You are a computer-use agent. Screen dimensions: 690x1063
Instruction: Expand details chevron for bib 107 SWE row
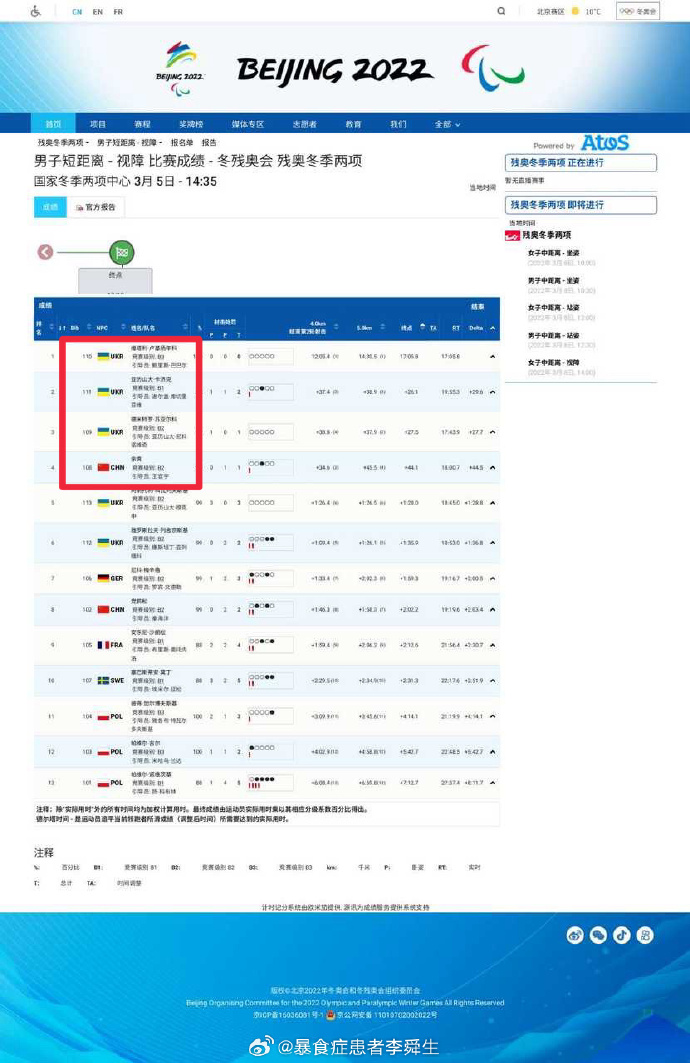493,680
